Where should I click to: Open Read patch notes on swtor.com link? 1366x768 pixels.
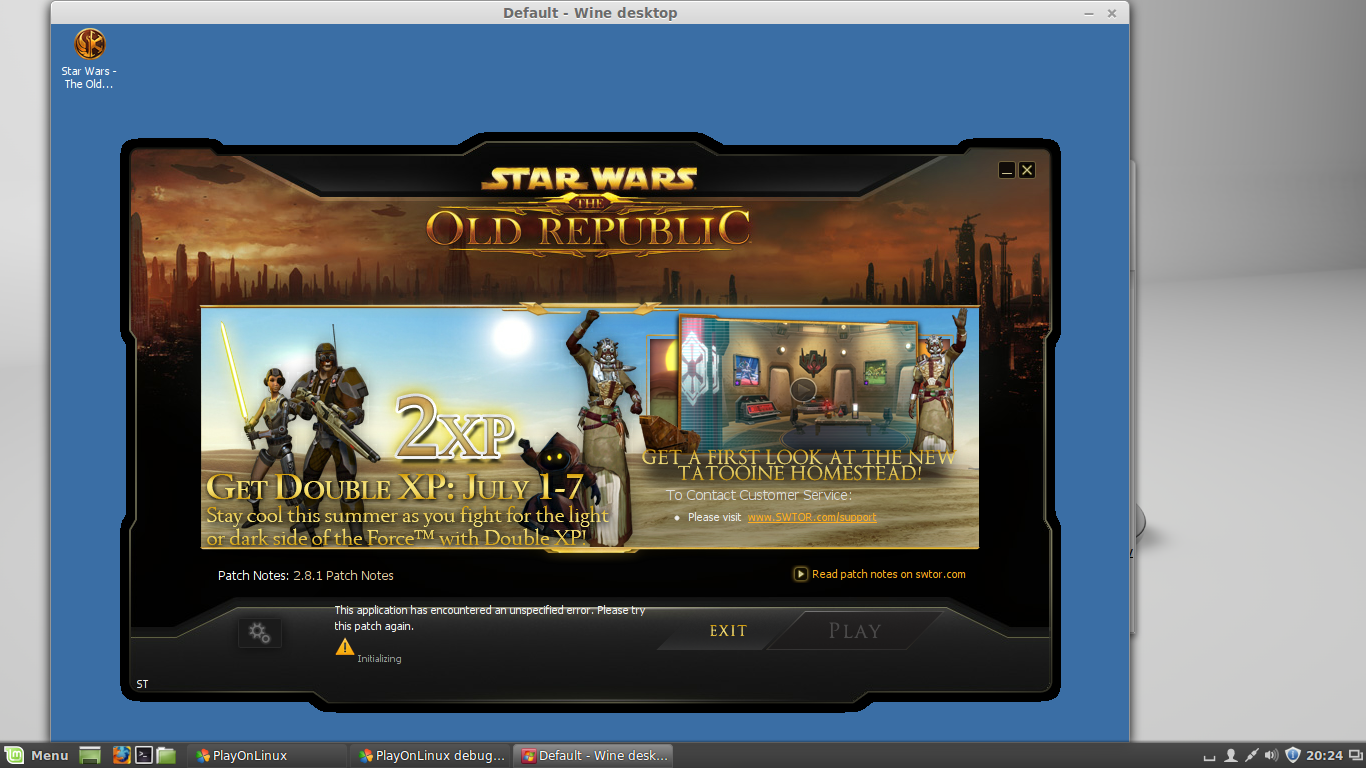[889, 574]
